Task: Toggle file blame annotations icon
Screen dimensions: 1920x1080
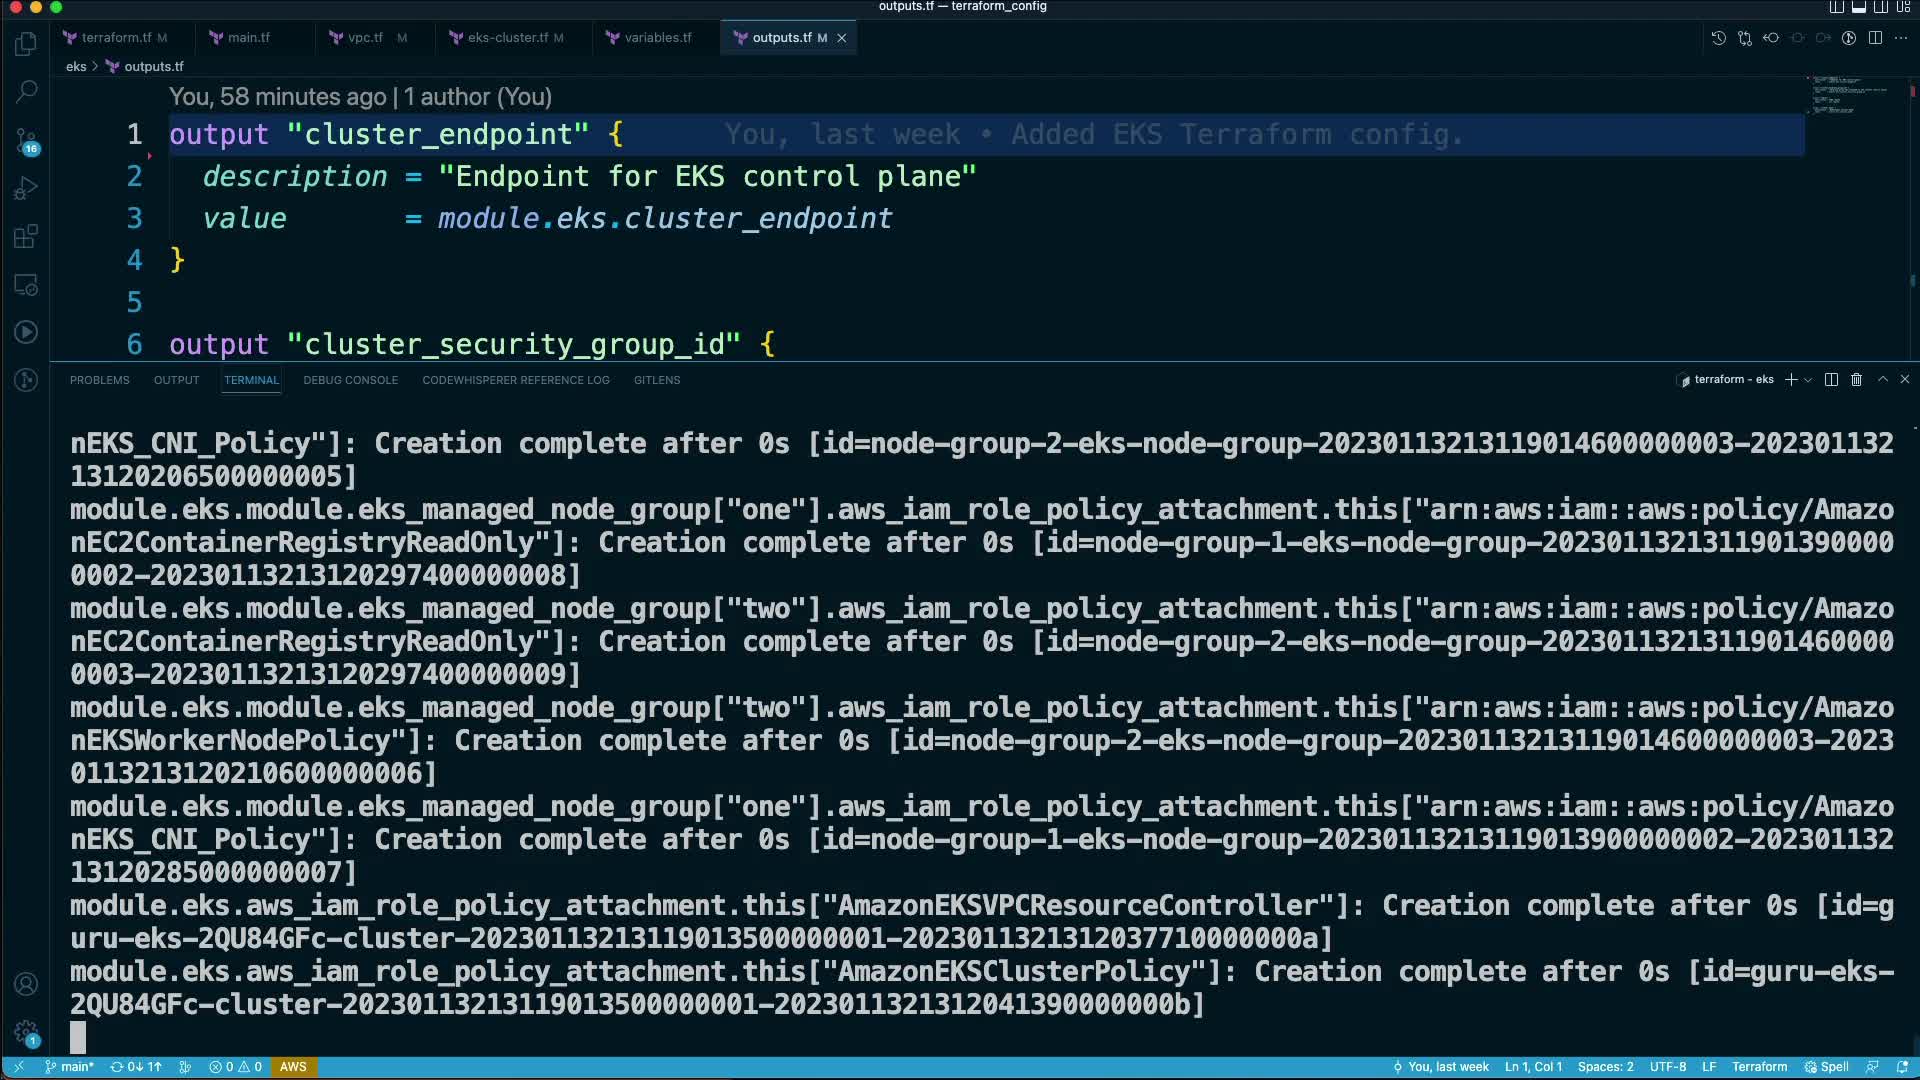Action: [x=1849, y=38]
